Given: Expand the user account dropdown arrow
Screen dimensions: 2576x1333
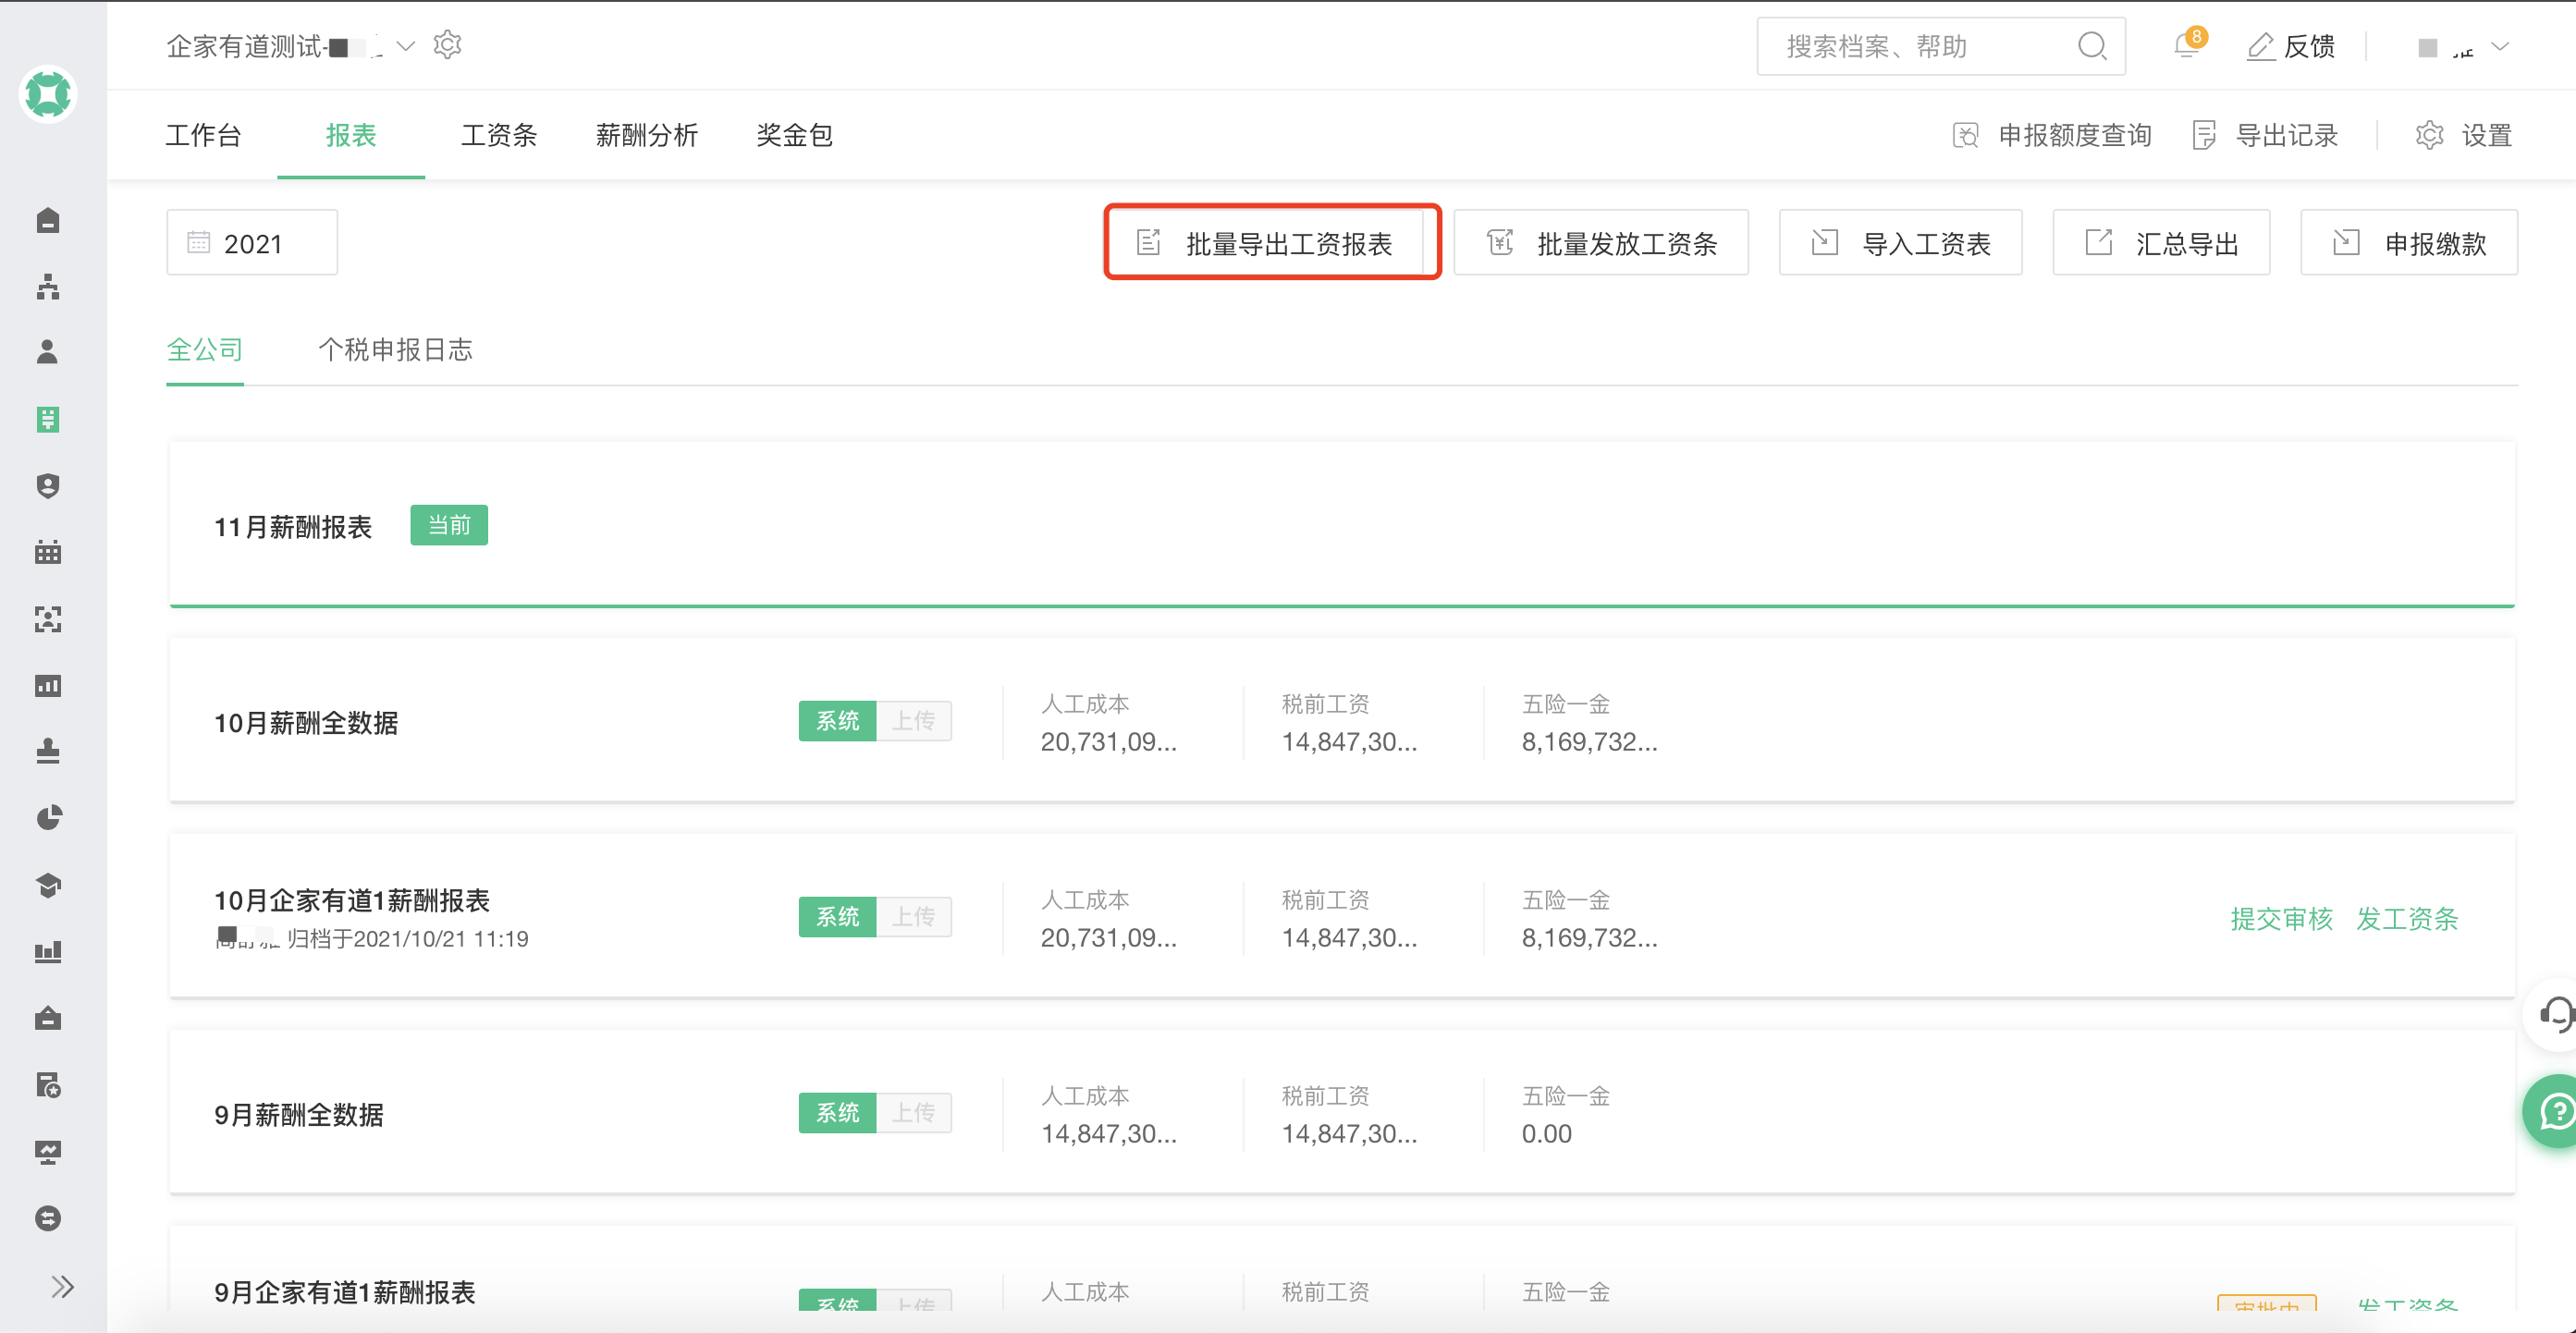Looking at the screenshot, I should tap(2500, 46).
